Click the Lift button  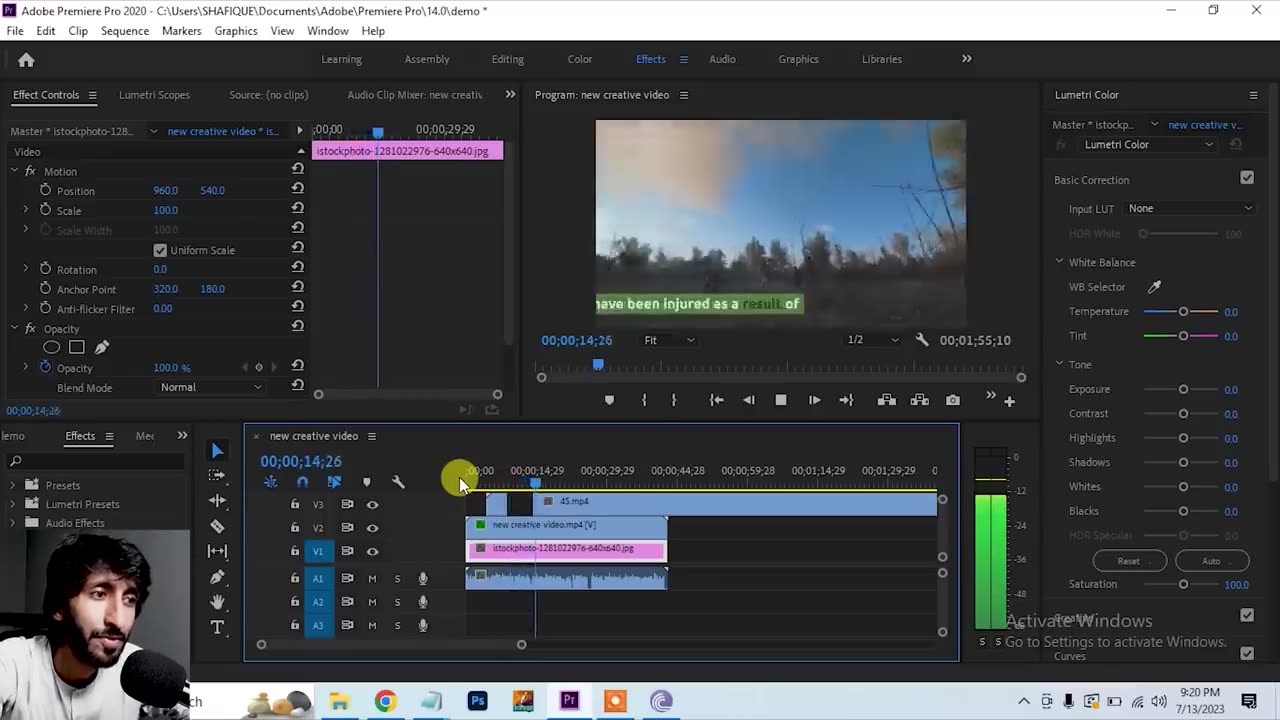(886, 400)
